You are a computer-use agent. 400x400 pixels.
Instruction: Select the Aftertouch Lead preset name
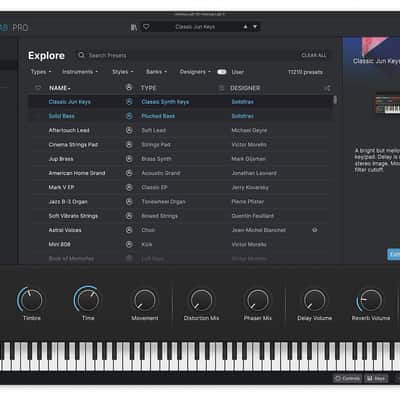click(69, 130)
